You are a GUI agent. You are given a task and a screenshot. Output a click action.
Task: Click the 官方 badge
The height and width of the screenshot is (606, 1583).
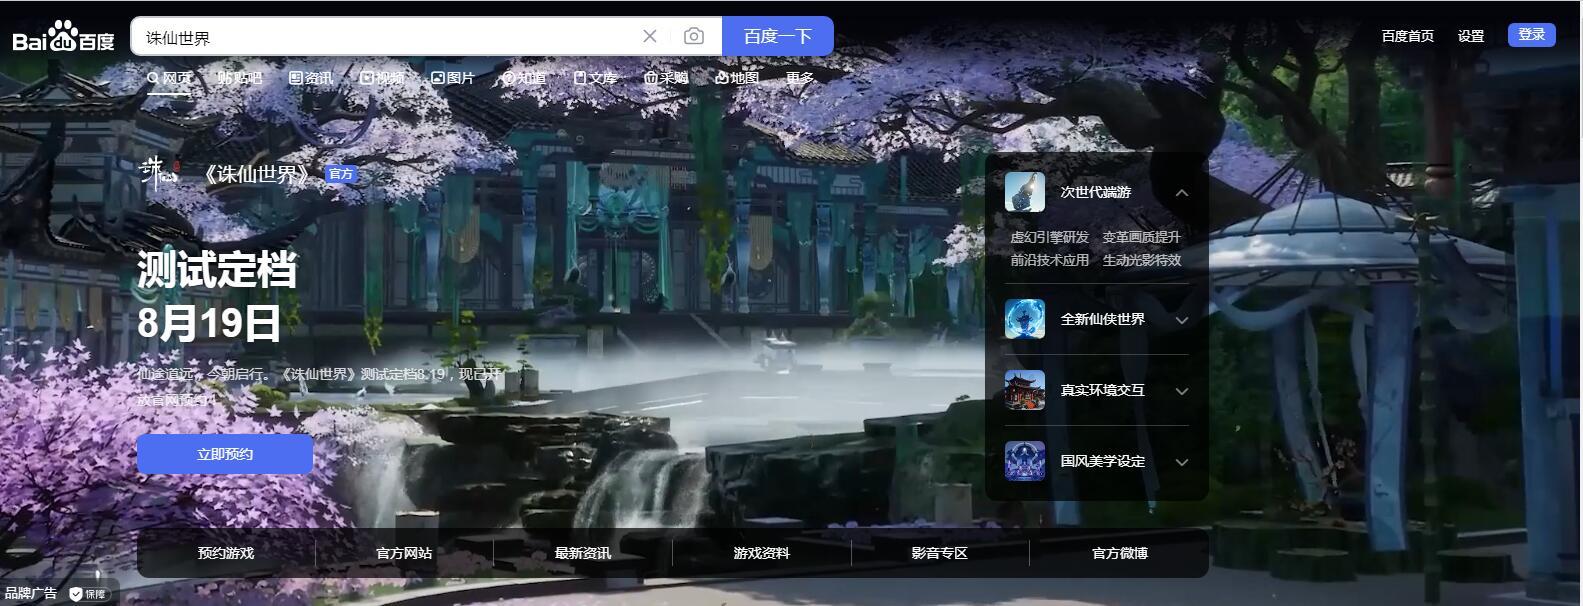341,174
